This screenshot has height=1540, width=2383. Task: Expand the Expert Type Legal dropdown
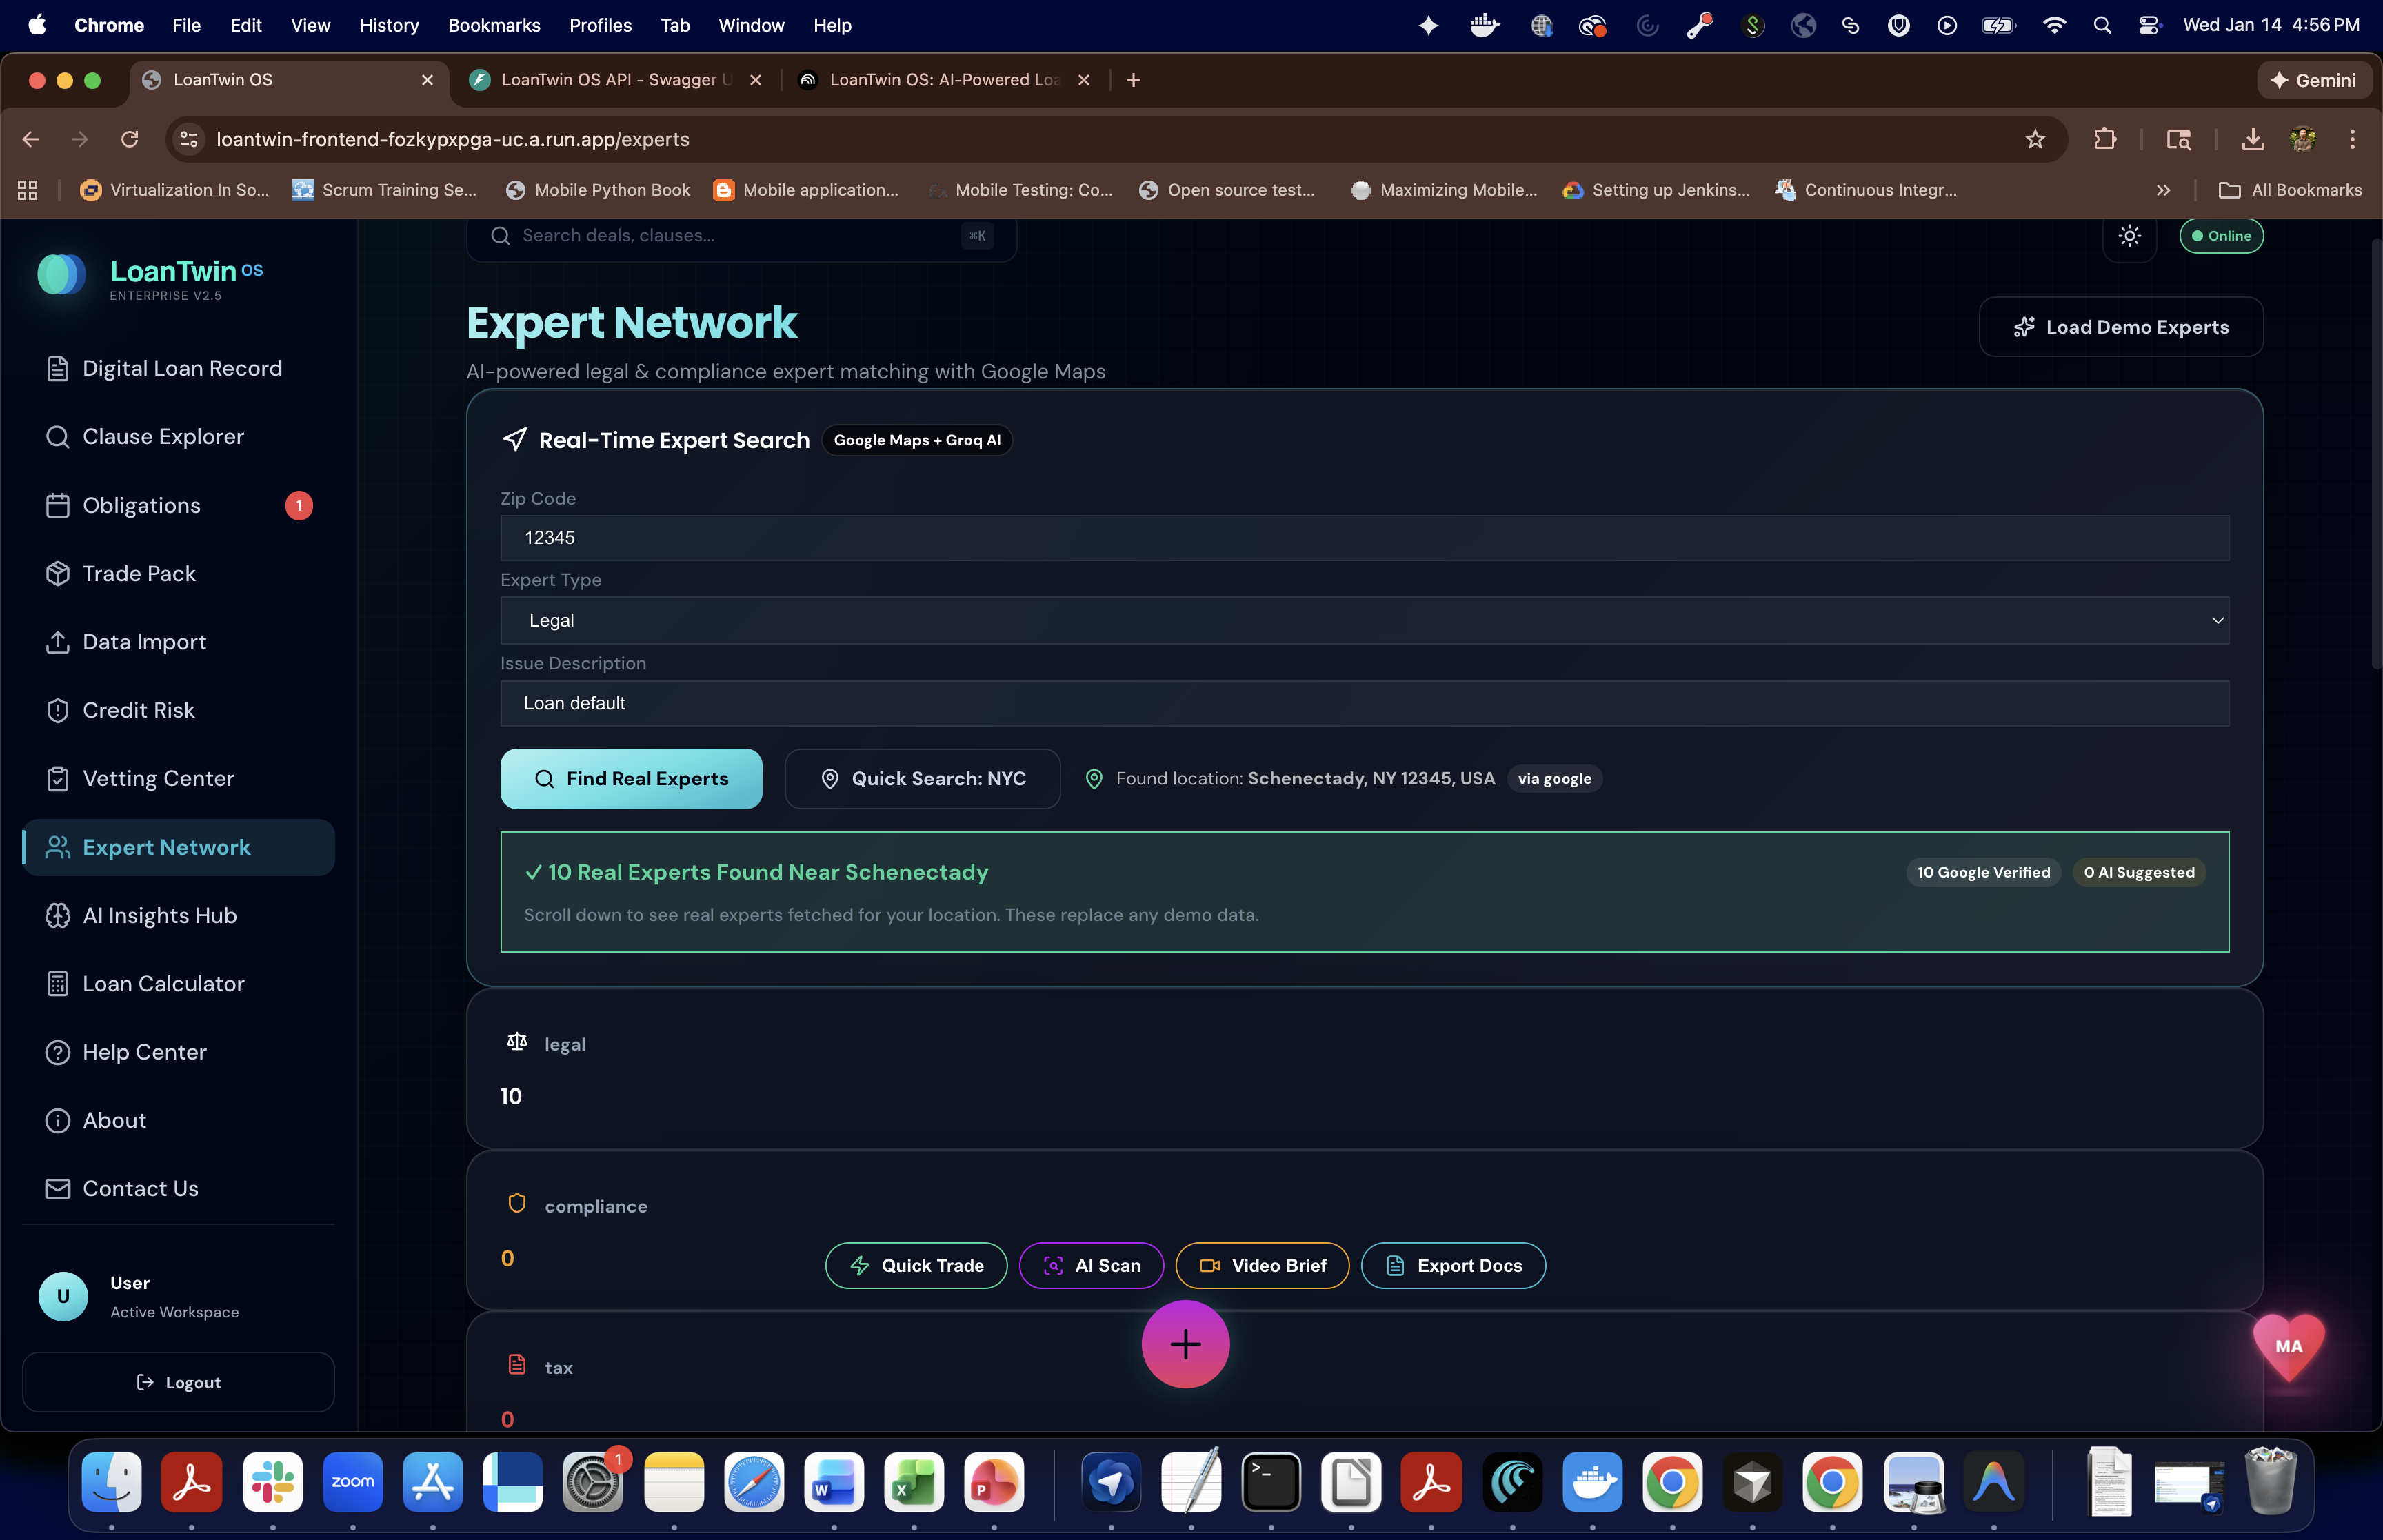(x=1364, y=620)
